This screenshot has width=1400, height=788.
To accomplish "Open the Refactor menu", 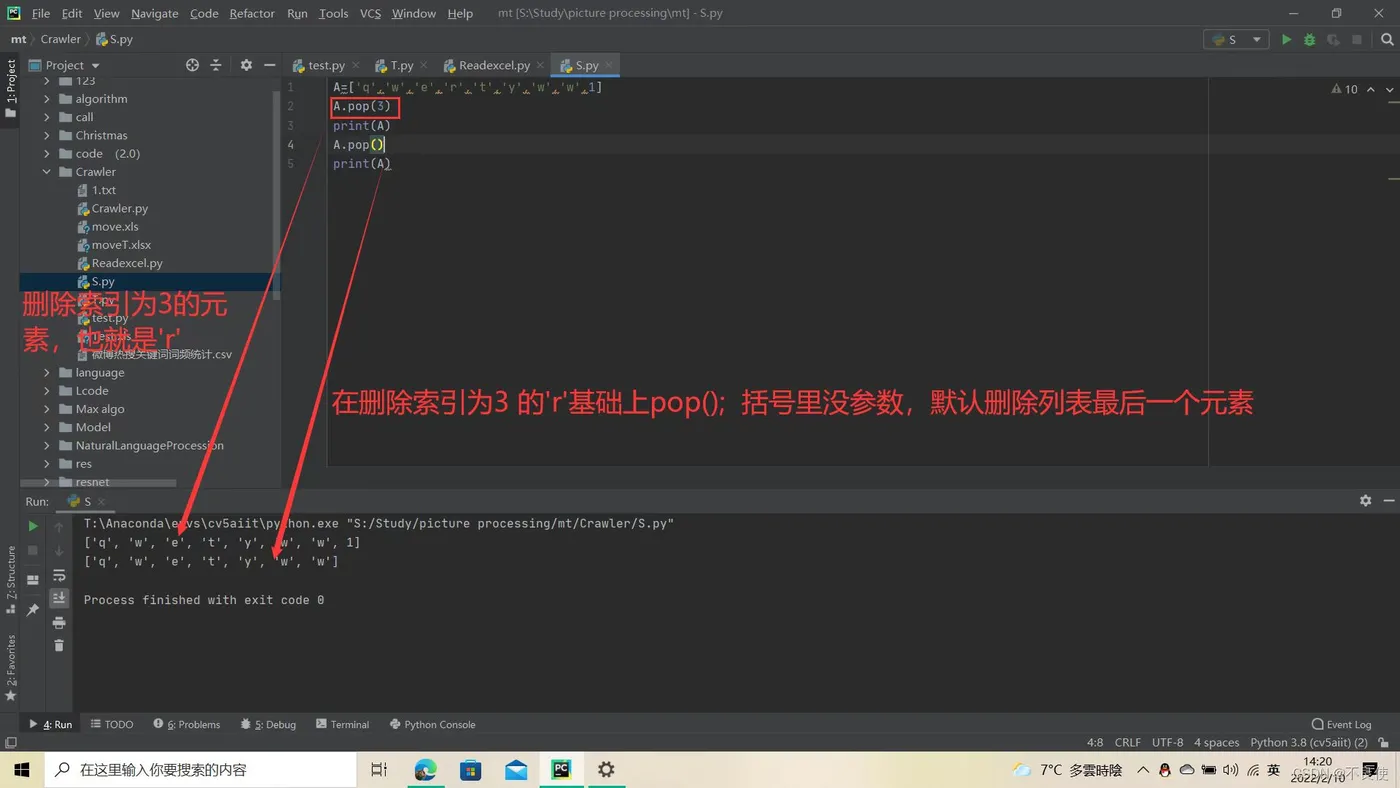I will click(x=252, y=13).
